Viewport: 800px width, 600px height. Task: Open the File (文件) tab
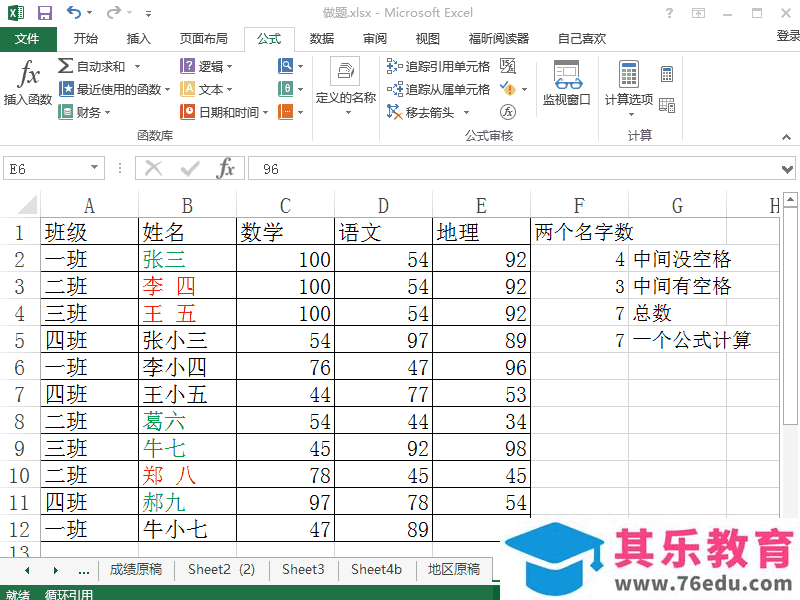[x=28, y=39]
